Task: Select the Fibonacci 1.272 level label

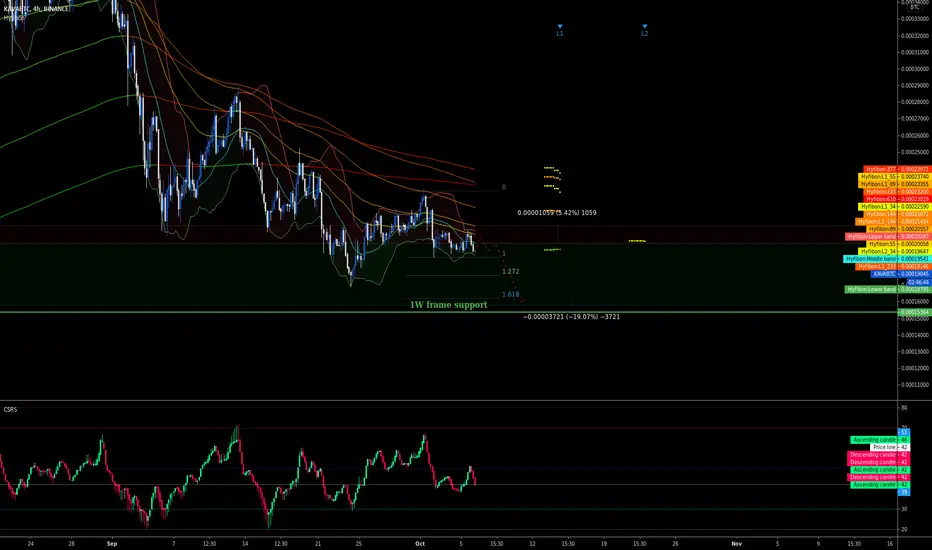Action: 511,272
